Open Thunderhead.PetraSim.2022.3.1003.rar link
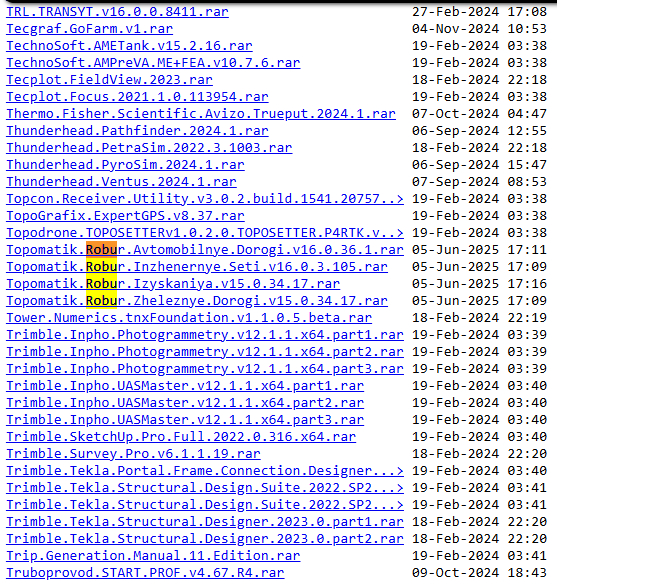The image size is (653, 584). point(149,148)
